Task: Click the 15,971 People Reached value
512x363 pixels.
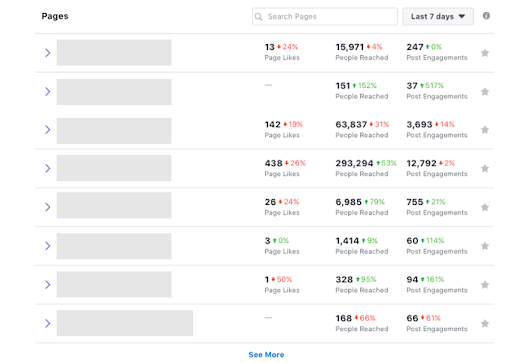Action: 349,47
